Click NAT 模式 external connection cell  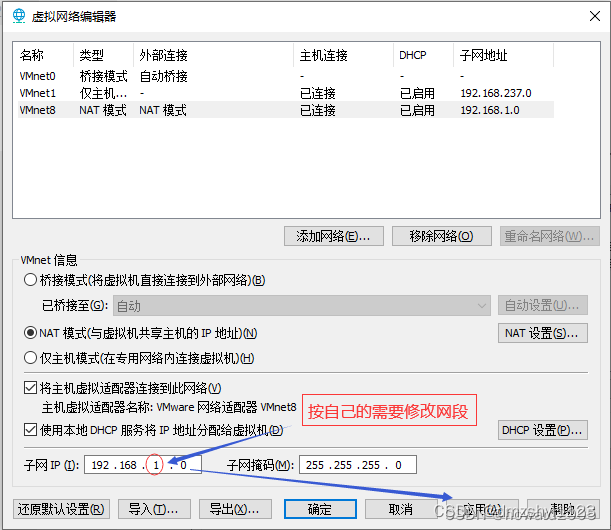tap(163, 110)
